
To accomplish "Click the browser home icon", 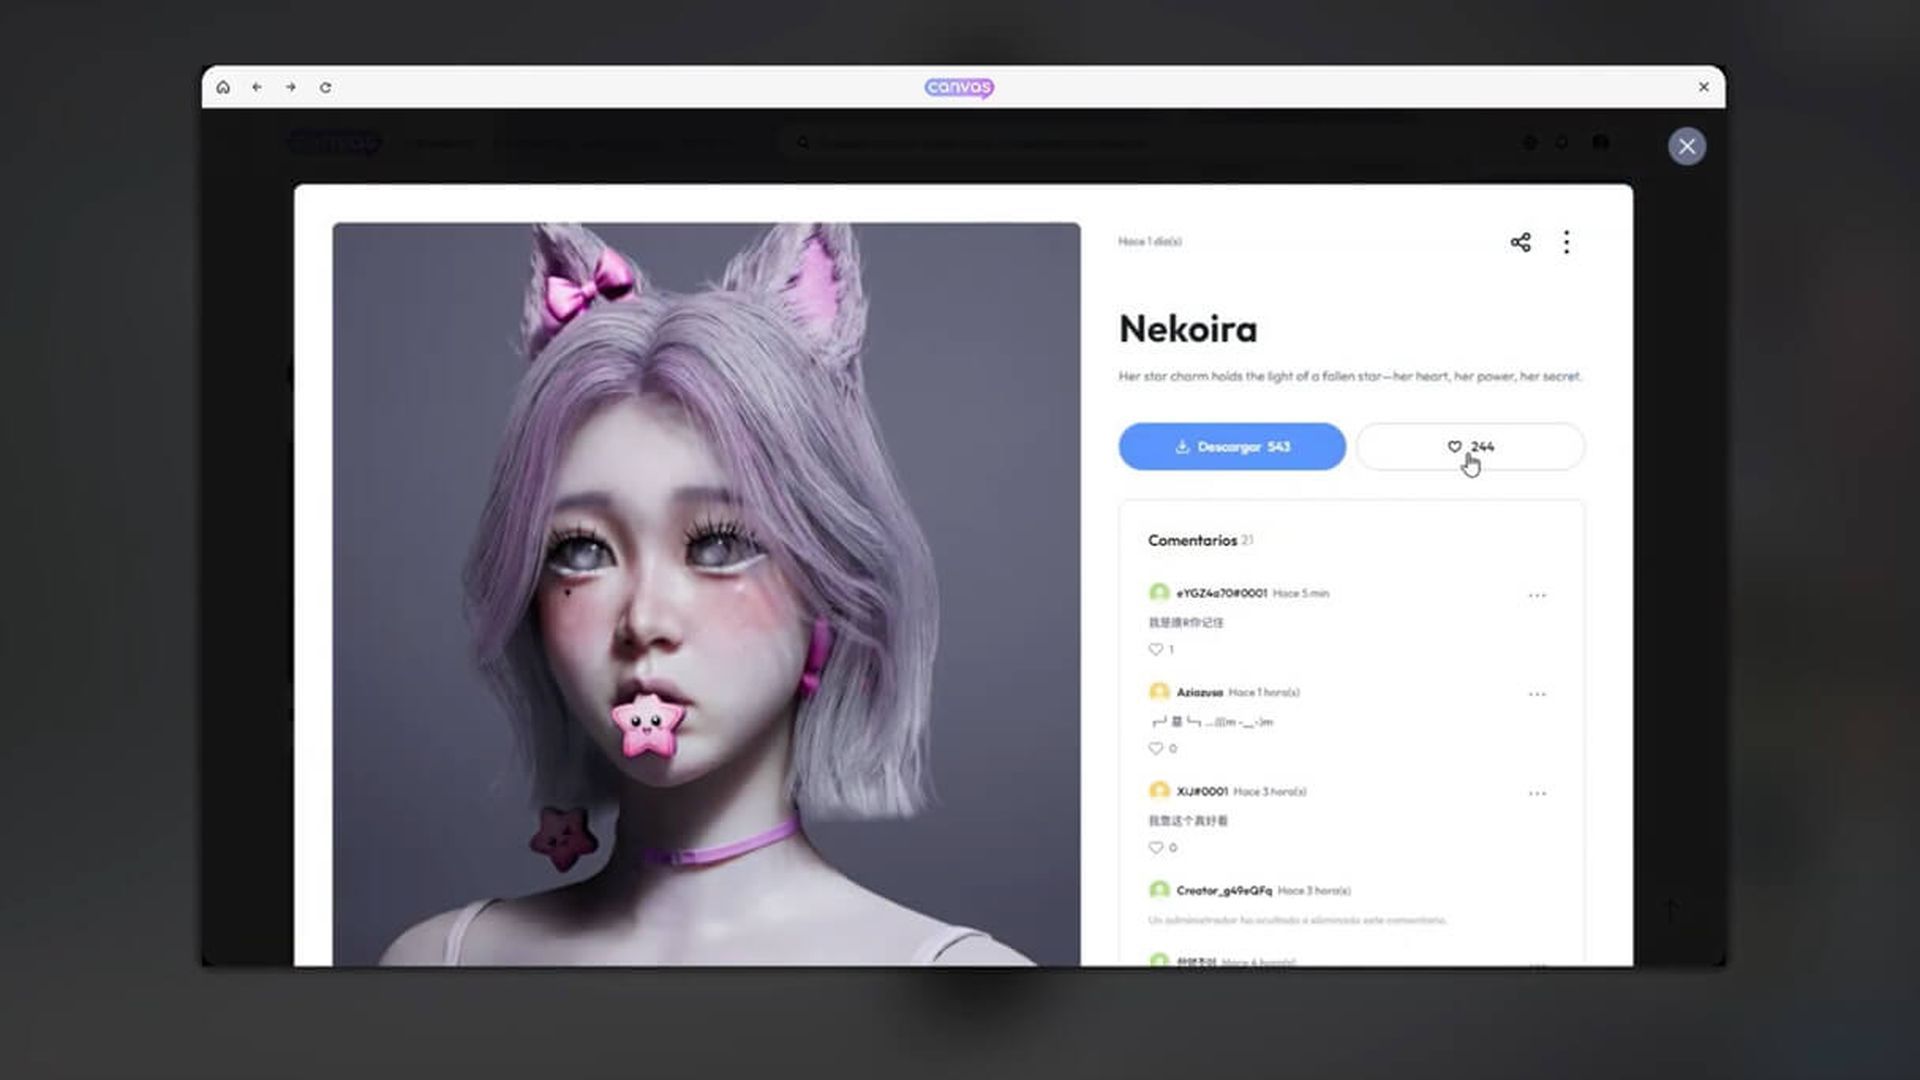I will point(223,87).
